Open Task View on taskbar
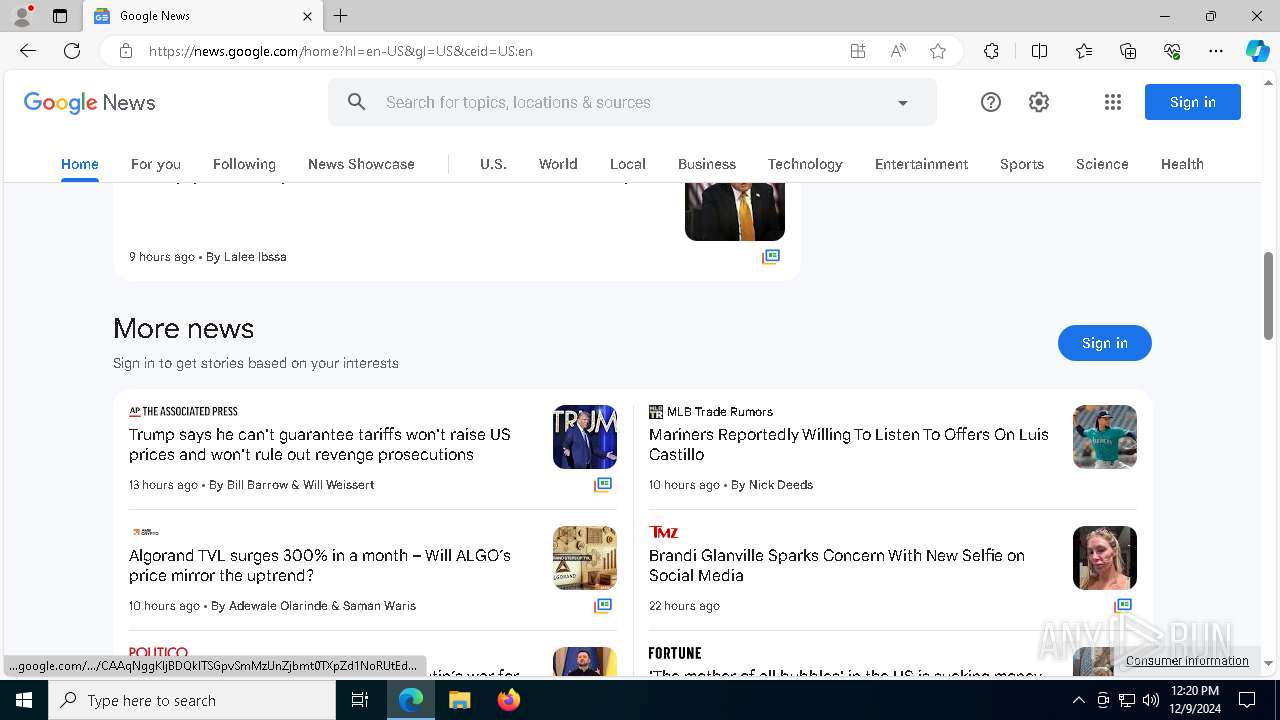This screenshot has width=1280, height=720. coord(360,700)
